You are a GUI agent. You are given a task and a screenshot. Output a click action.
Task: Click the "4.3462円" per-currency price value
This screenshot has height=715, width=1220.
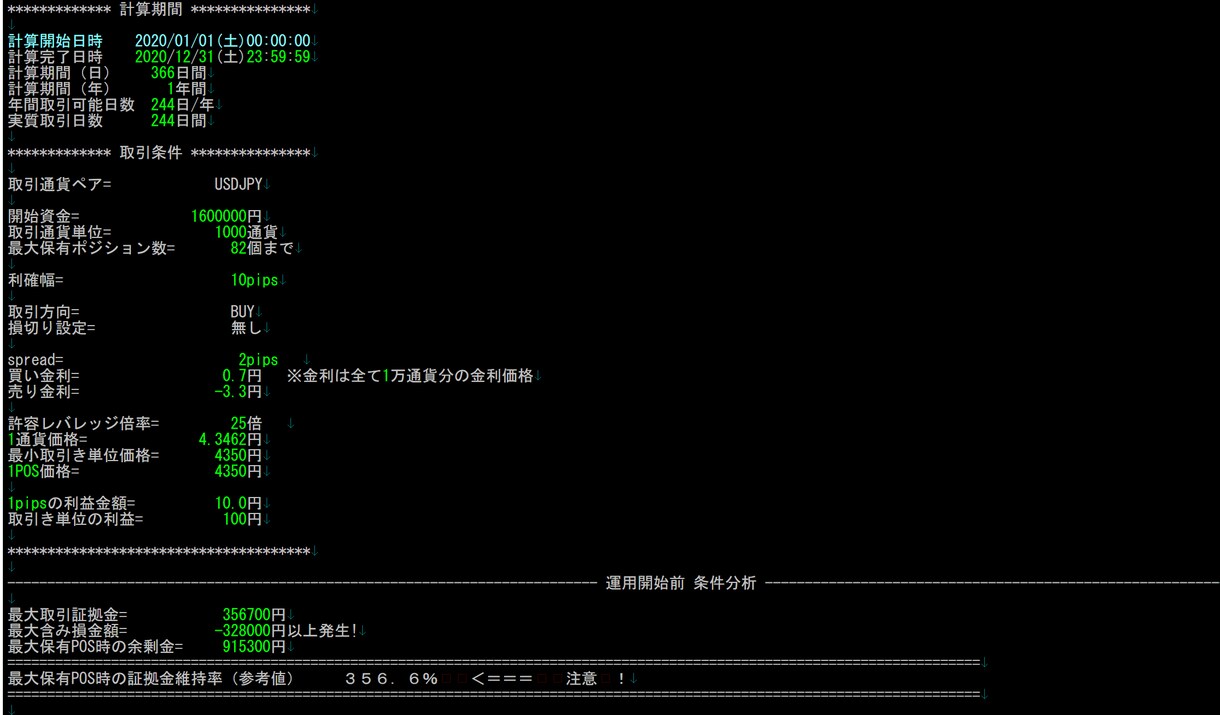[x=231, y=441]
